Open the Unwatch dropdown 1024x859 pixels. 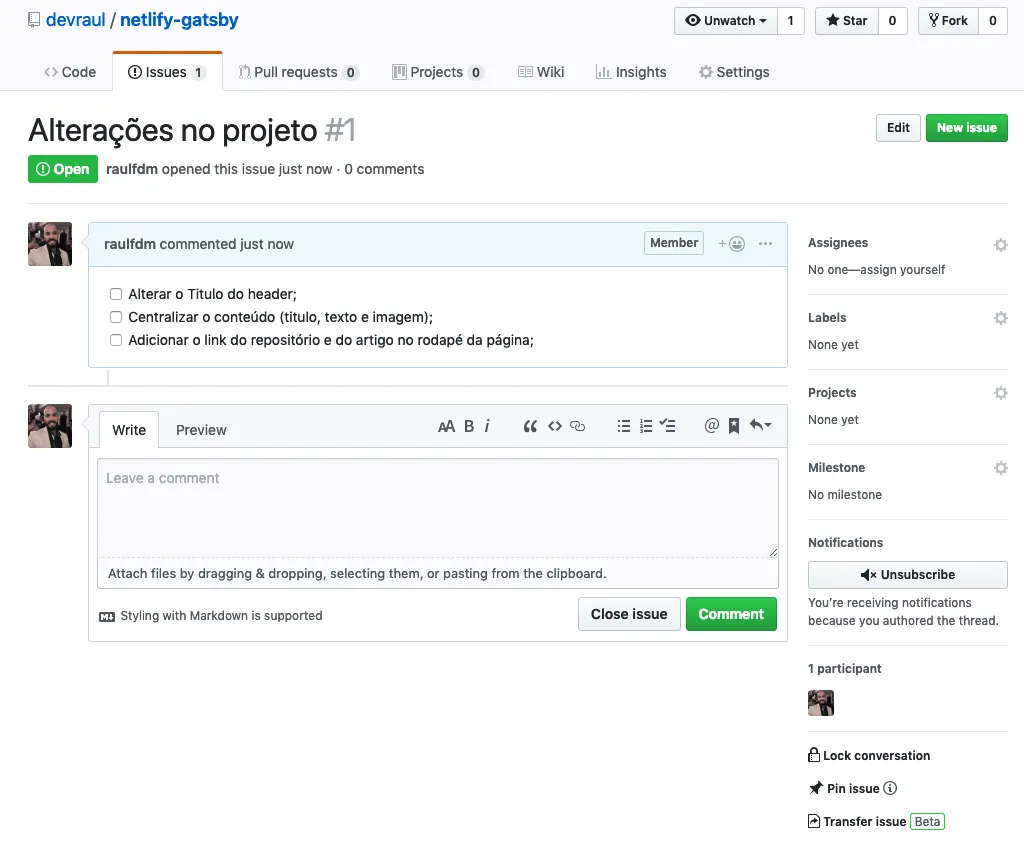726,21
